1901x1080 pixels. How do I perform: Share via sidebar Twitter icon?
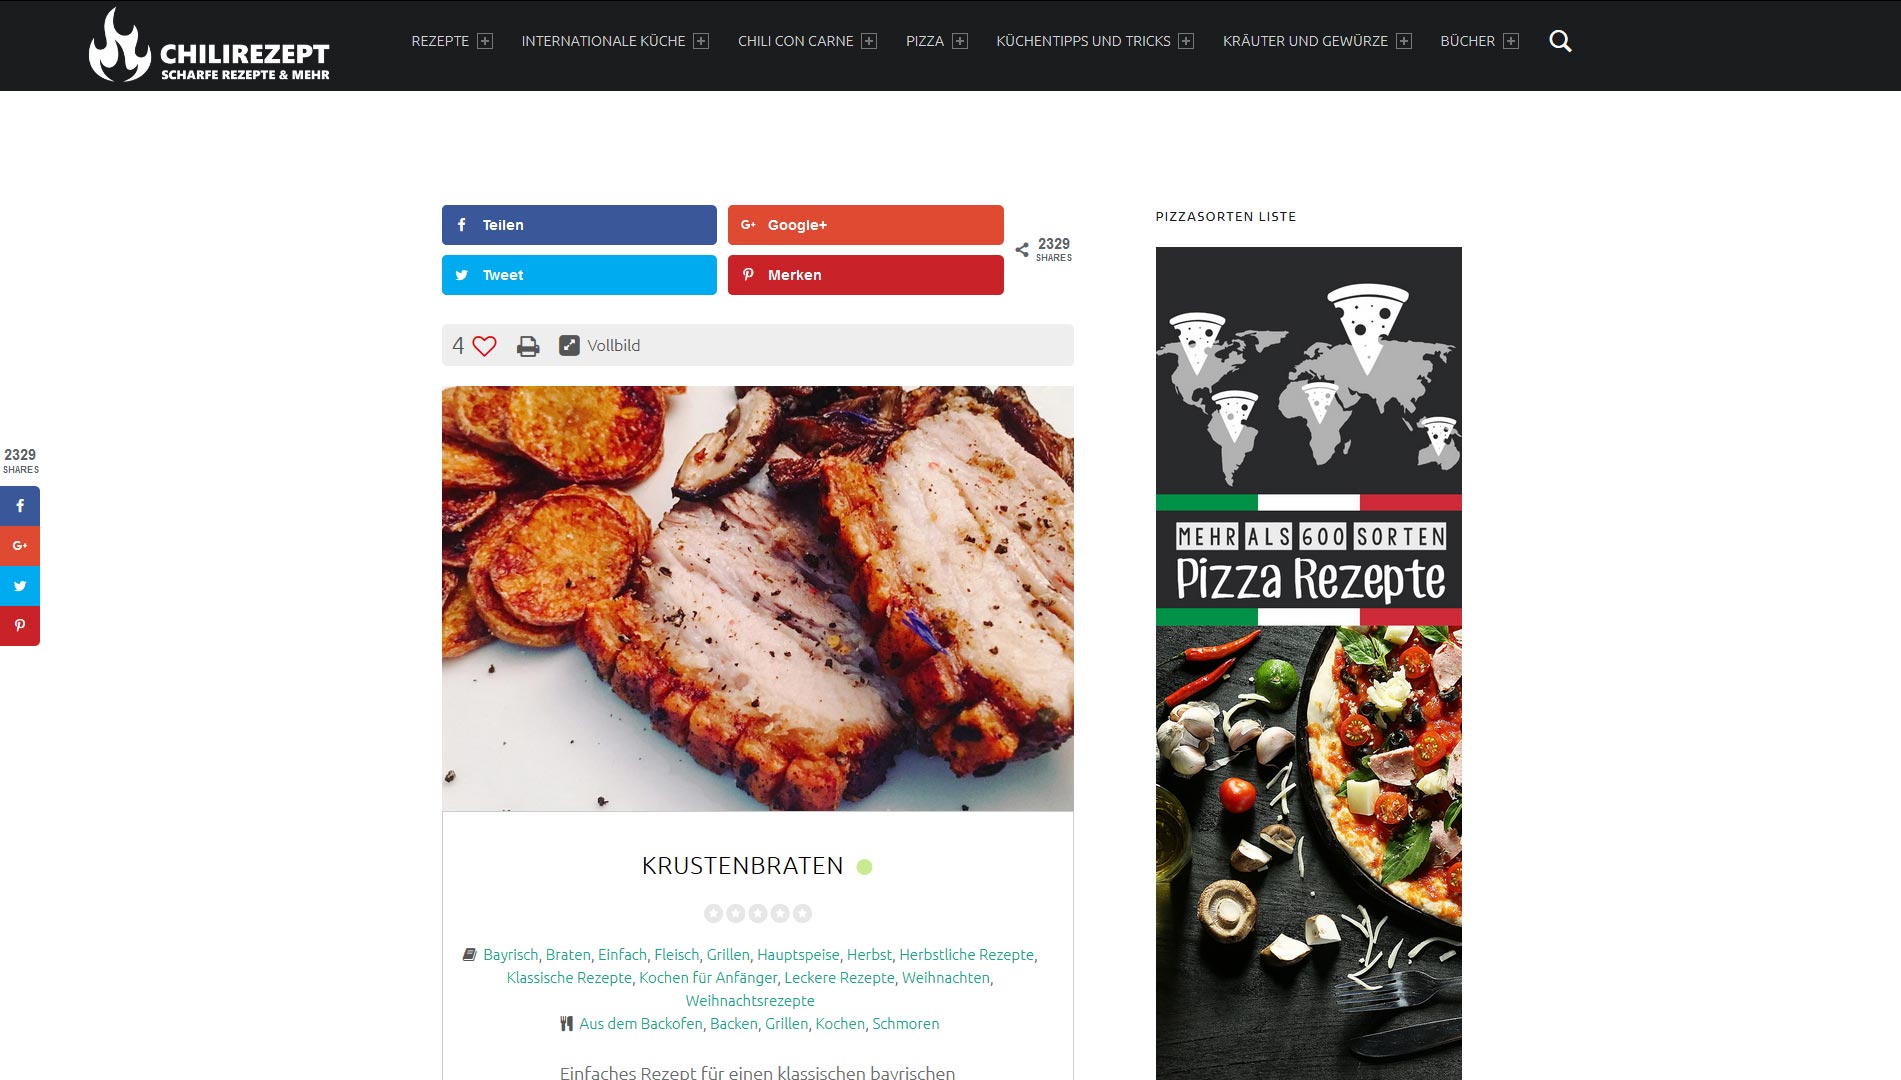click(x=20, y=586)
